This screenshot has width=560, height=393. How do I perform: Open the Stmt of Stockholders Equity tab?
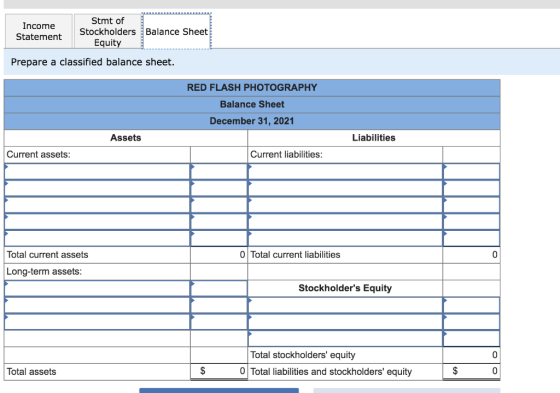pos(108,31)
